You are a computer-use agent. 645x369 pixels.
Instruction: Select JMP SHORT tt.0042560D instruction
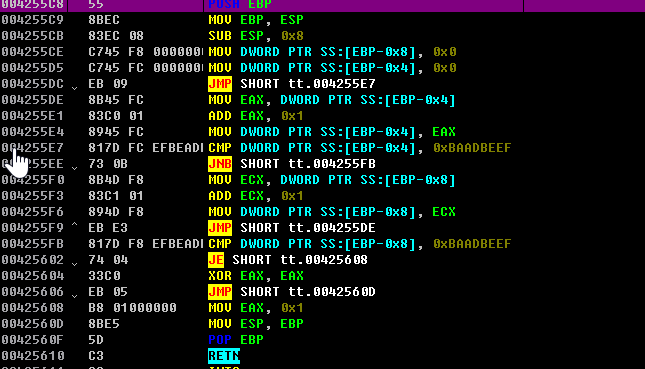point(292,292)
